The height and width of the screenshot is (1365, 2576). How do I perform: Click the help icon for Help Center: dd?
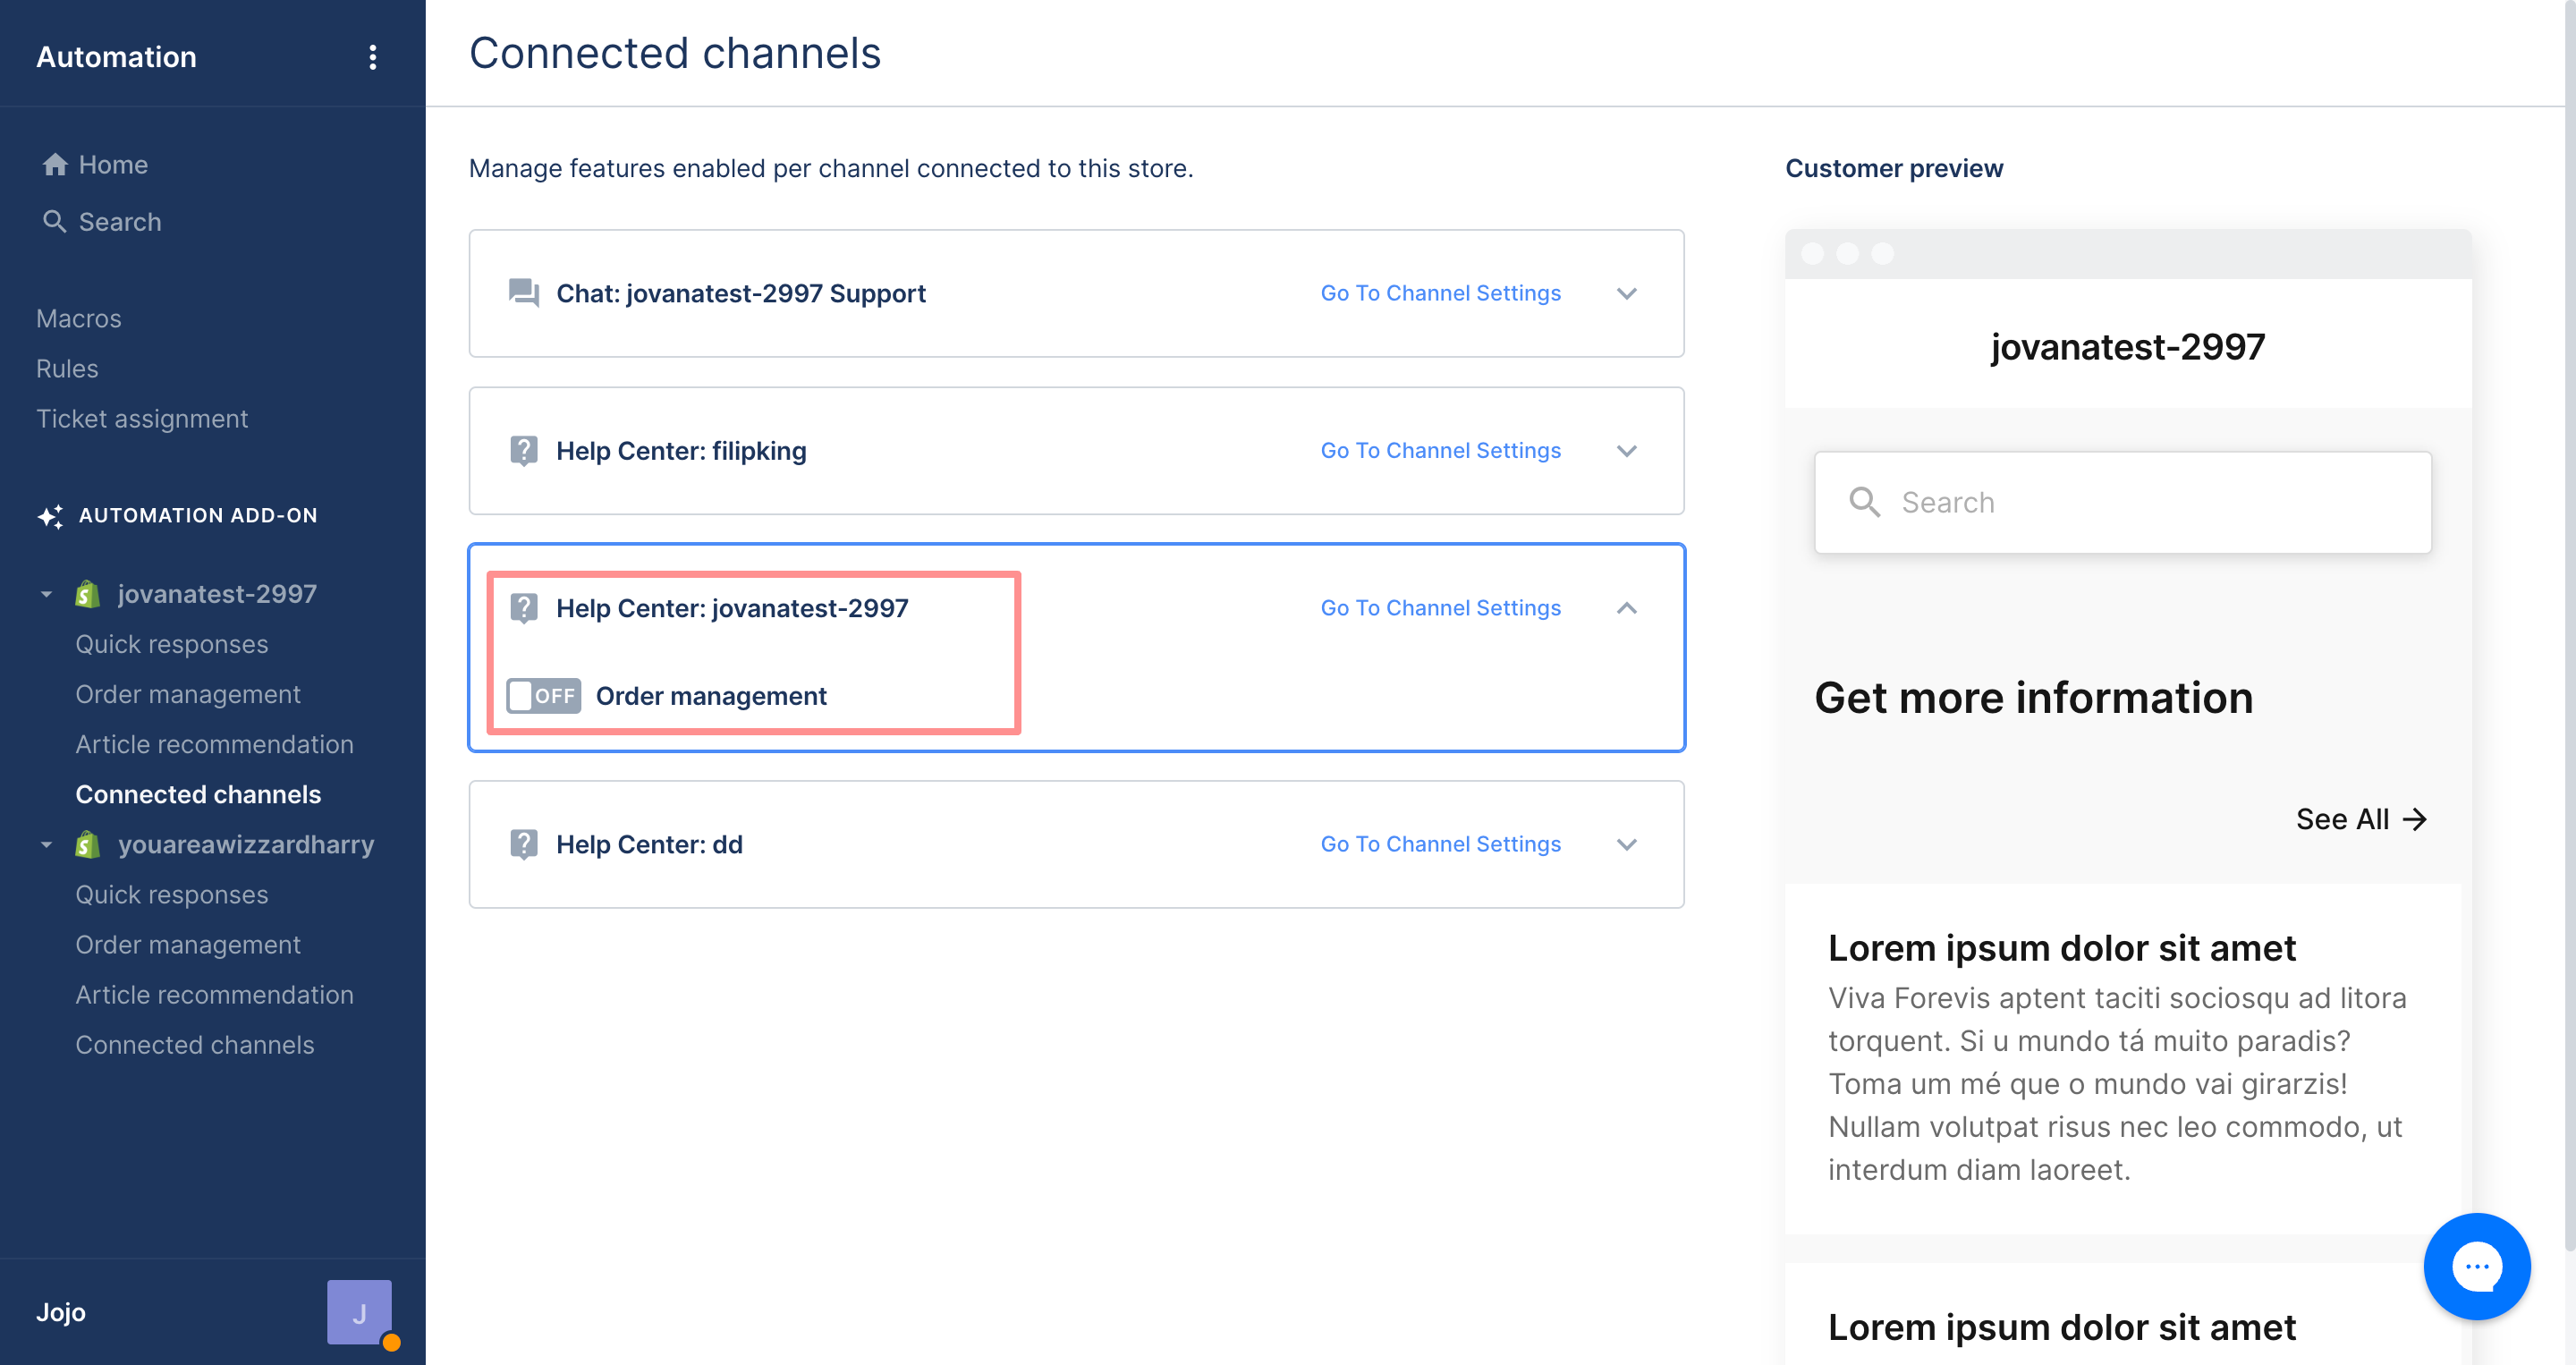[524, 845]
